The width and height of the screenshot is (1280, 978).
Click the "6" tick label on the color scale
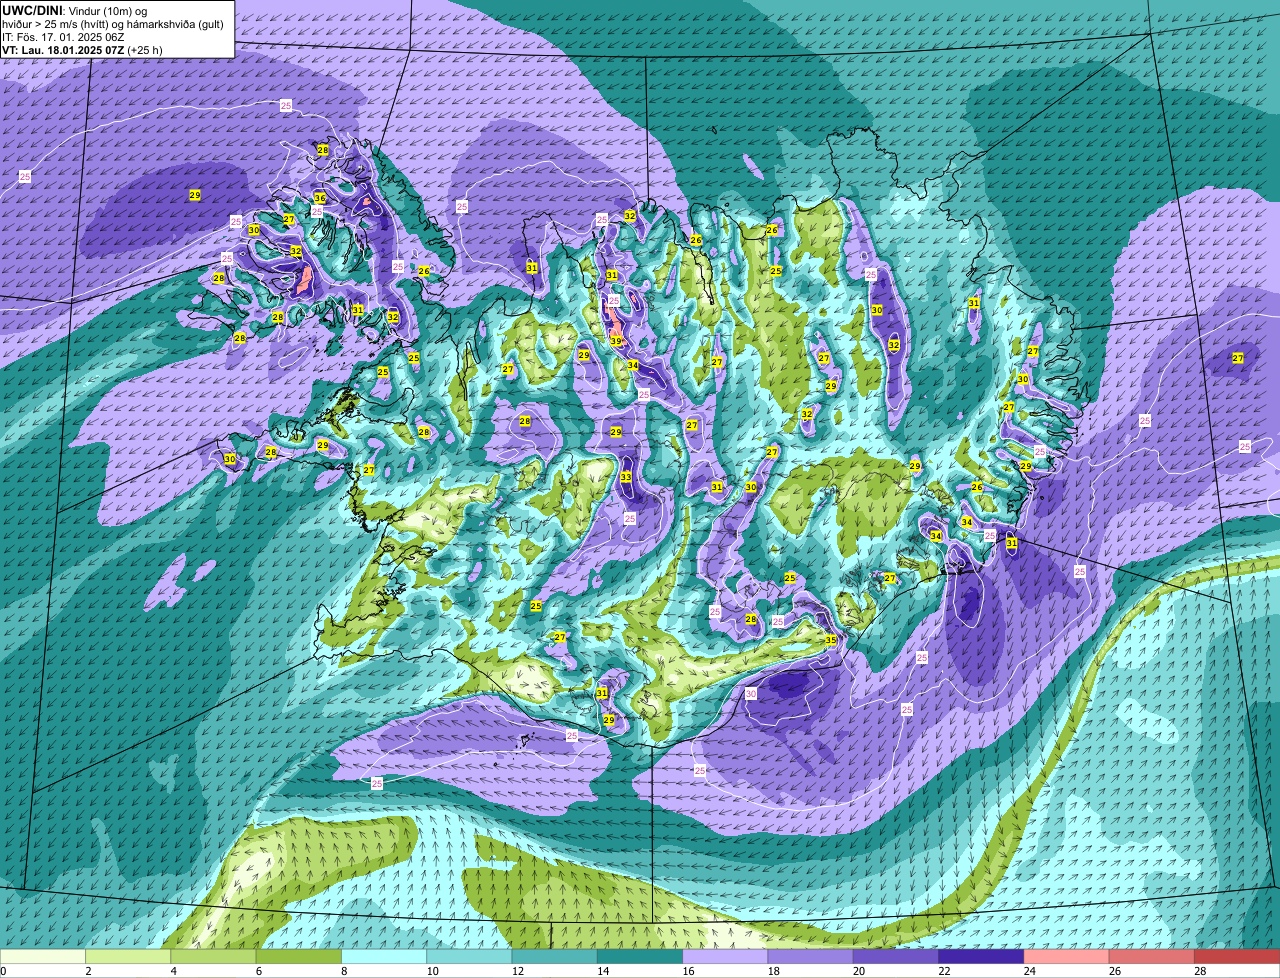[x=257, y=970]
